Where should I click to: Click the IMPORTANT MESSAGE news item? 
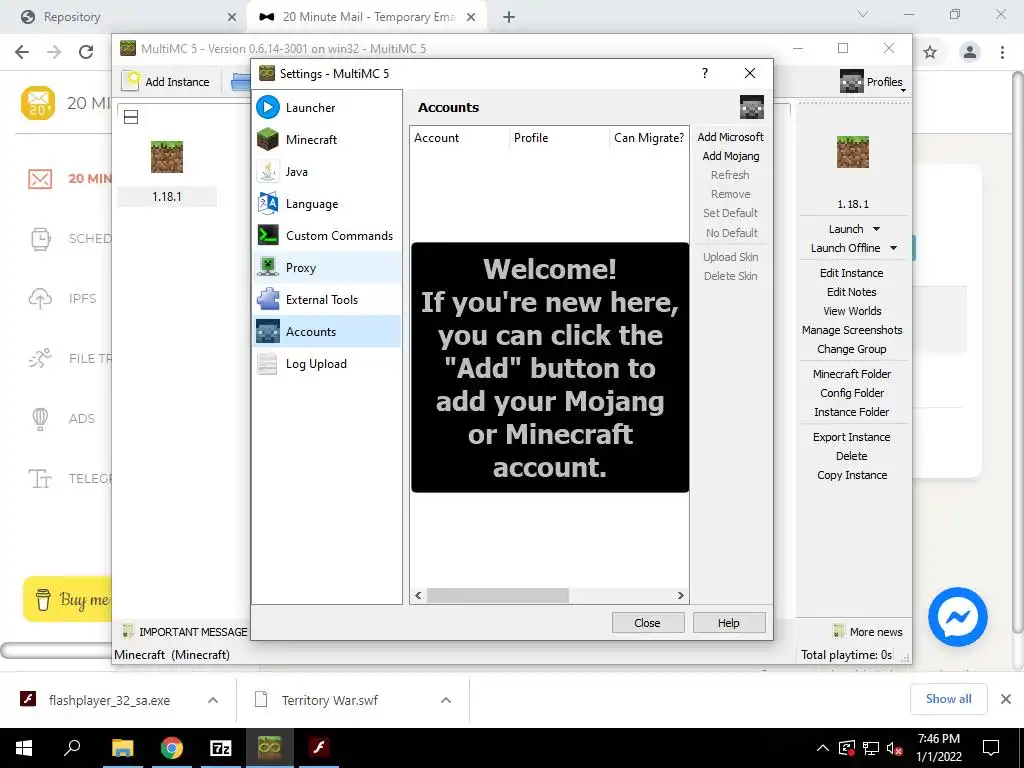pos(185,632)
